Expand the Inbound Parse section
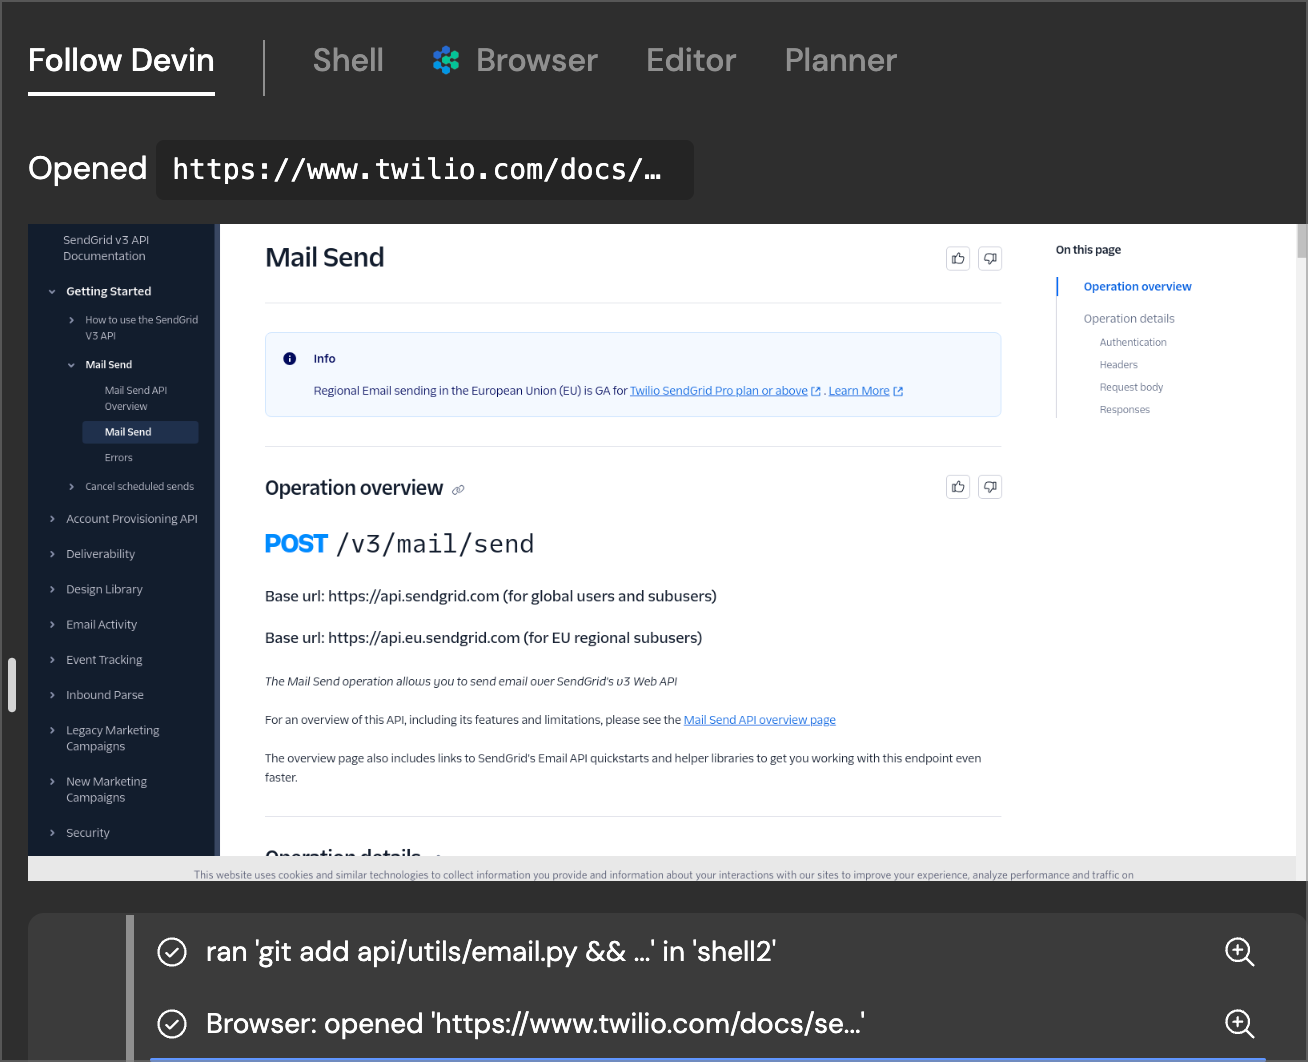Screen dimensions: 1308x1062 (52, 695)
